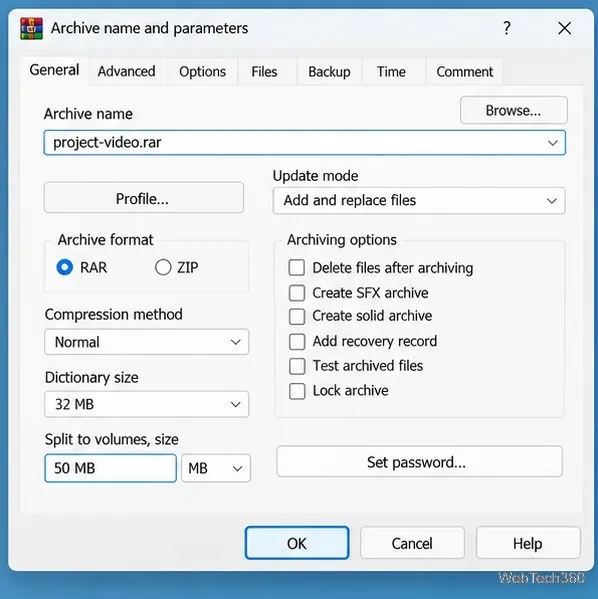Open the Dictionary size dropdown showing 32 MB

pos(146,404)
